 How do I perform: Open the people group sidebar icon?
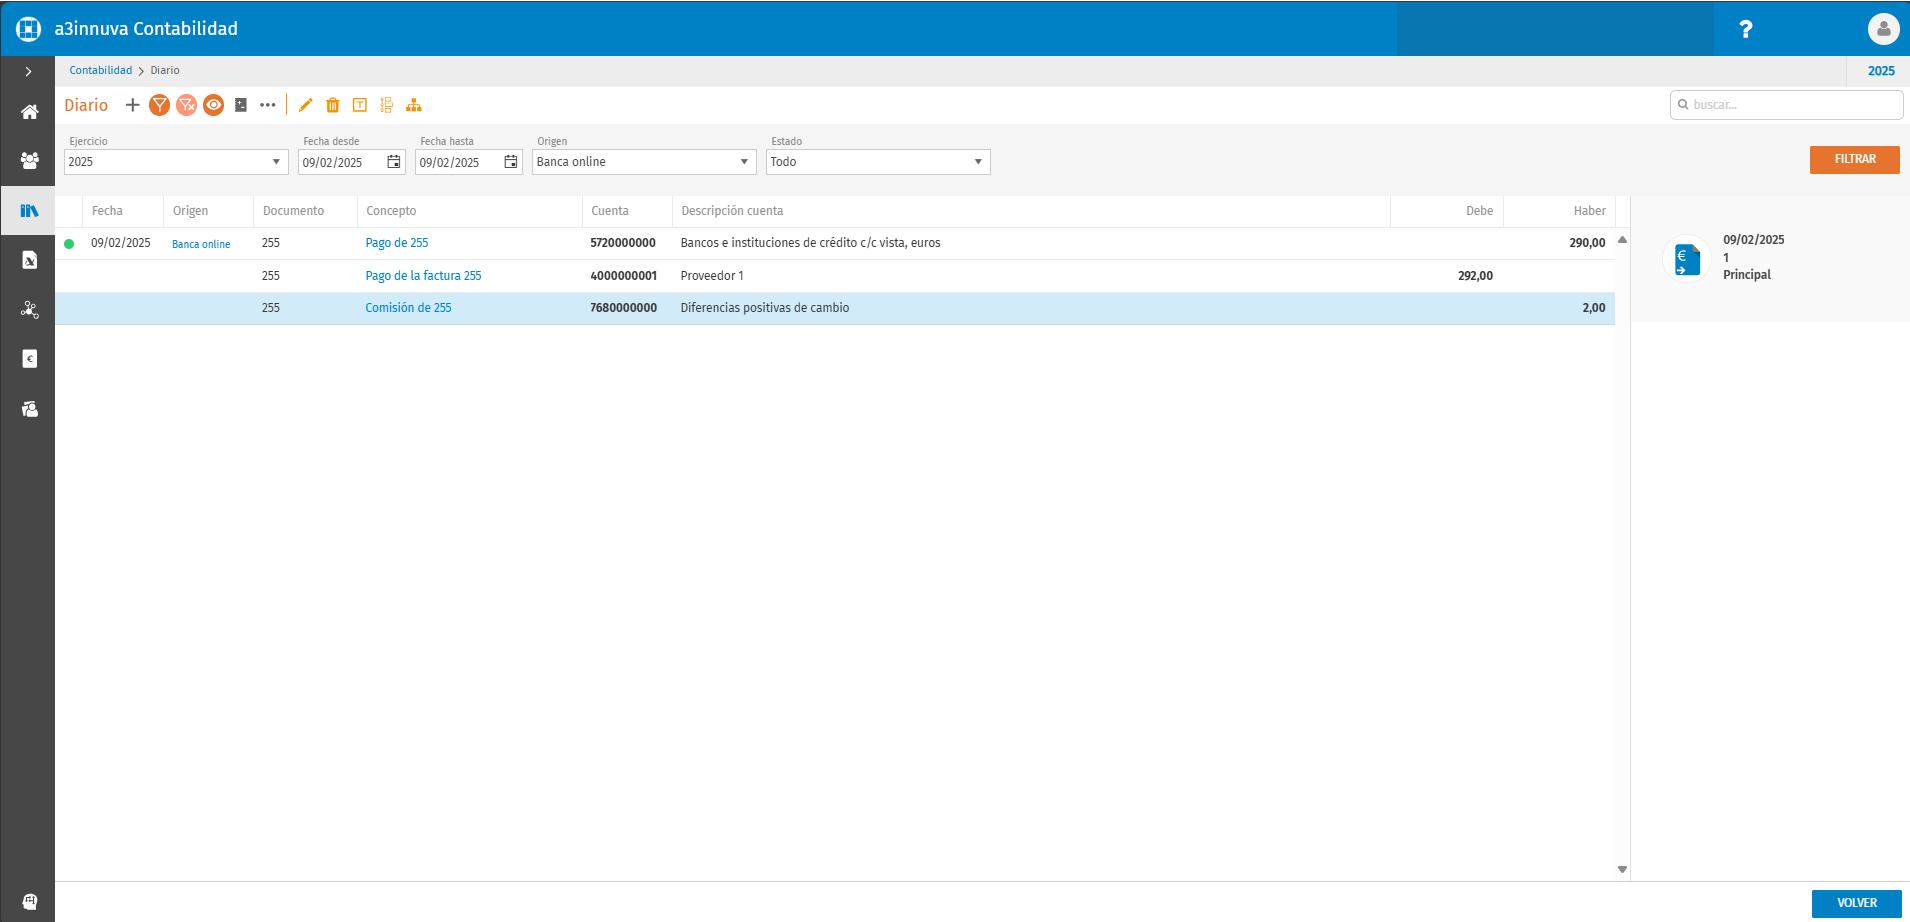30,160
